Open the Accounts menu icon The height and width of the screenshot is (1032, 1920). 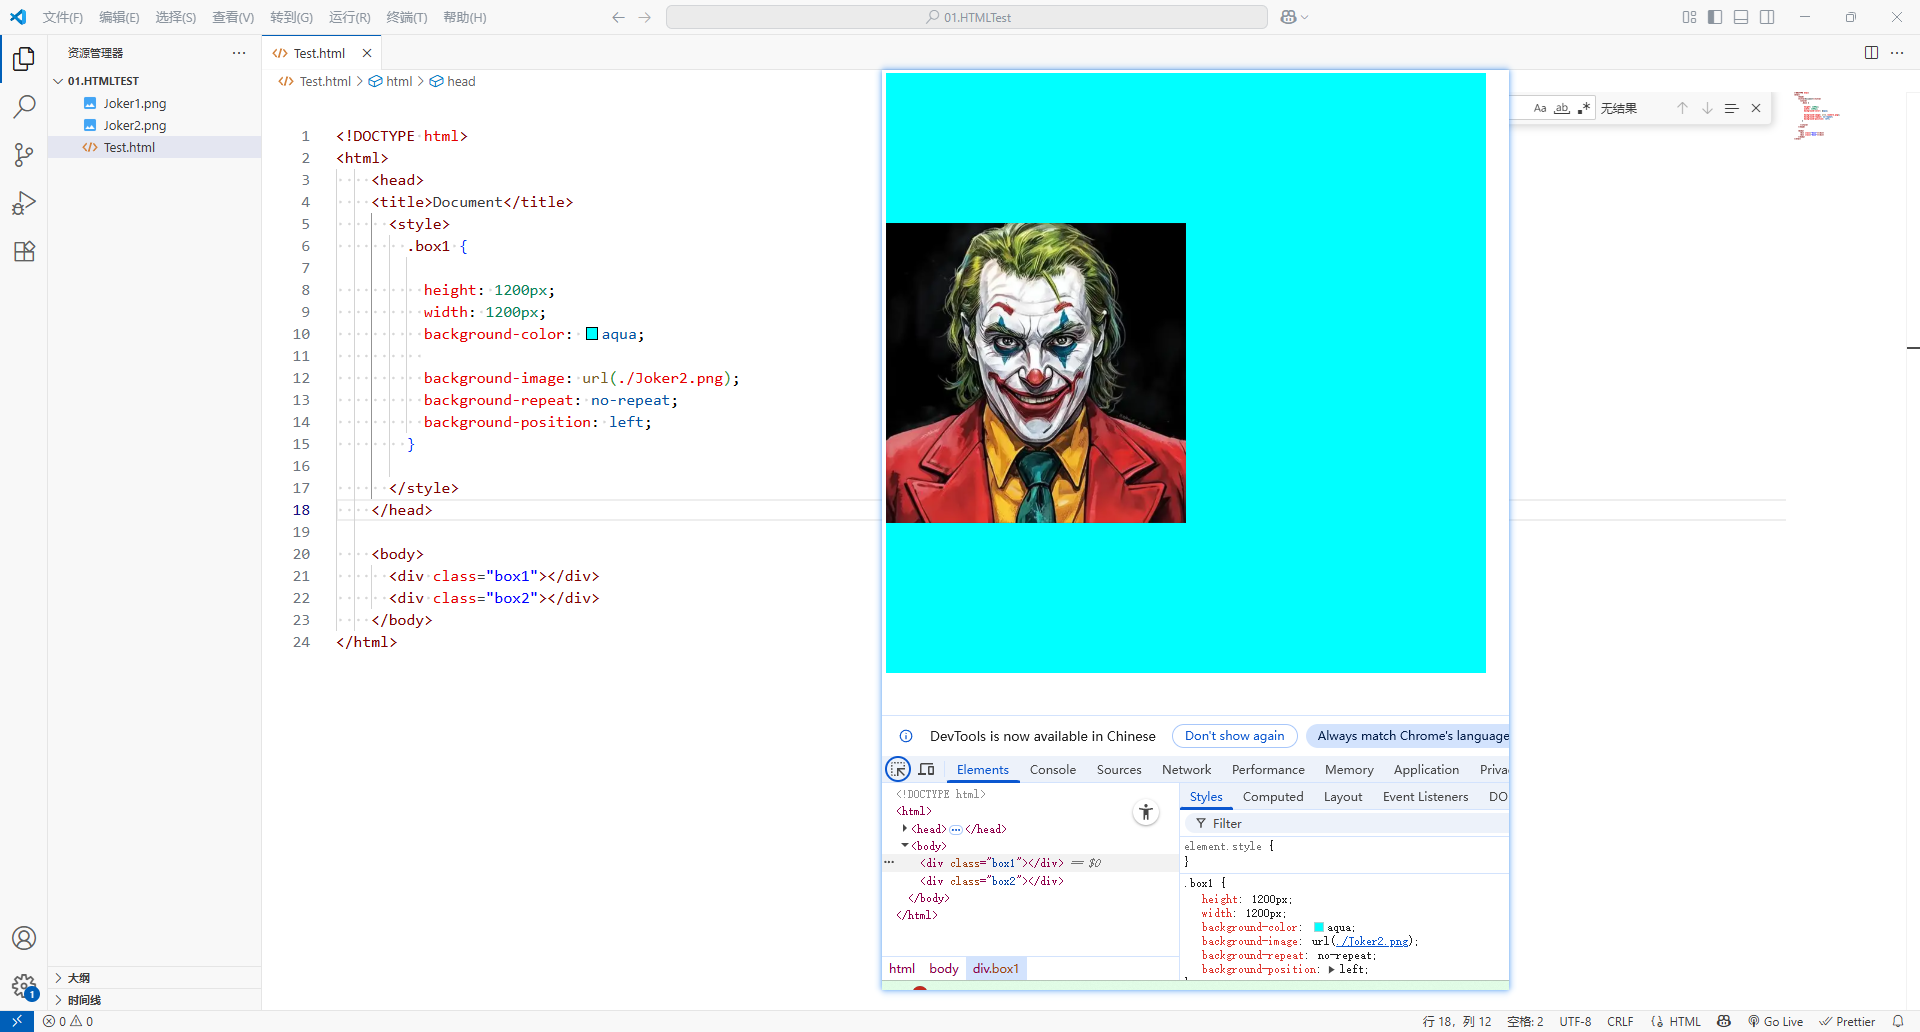(24, 938)
